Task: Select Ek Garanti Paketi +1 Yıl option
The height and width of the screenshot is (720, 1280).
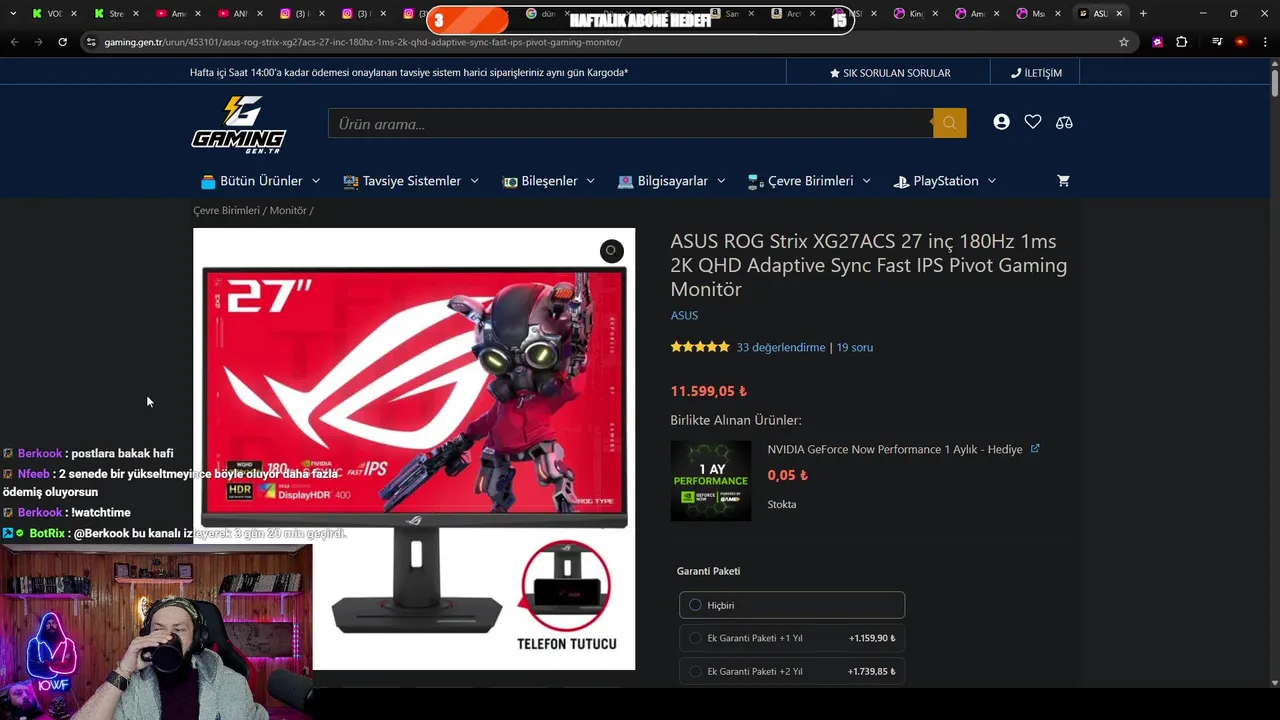Action: pos(792,638)
